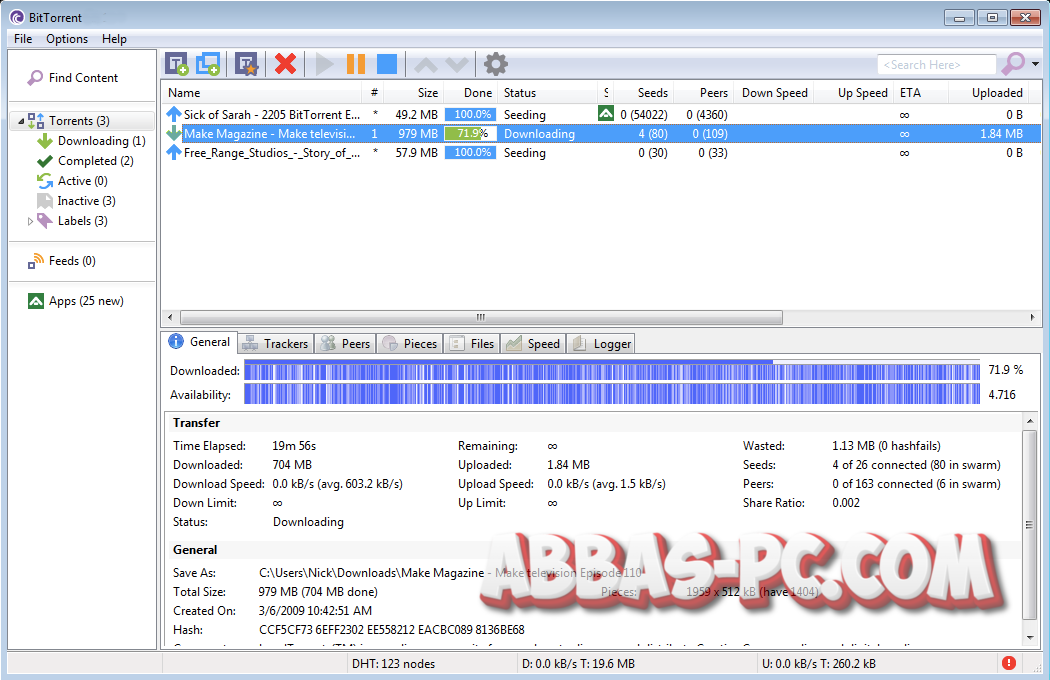Viewport: 1050px width, 680px height.
Task: Click the Add Torrent toolbar icon
Action: tap(178, 63)
